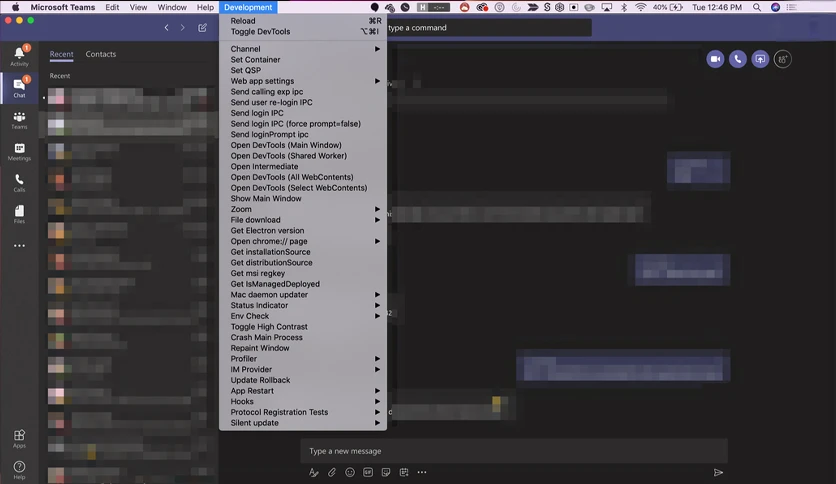Viewport: 836px width, 484px height.
Task: Start an audio call
Action: tap(738, 59)
